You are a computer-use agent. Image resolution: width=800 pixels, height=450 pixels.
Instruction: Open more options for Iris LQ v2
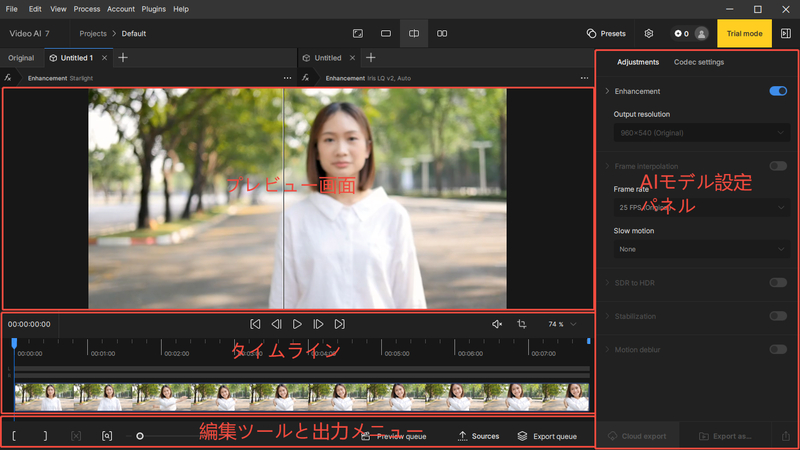pos(584,78)
